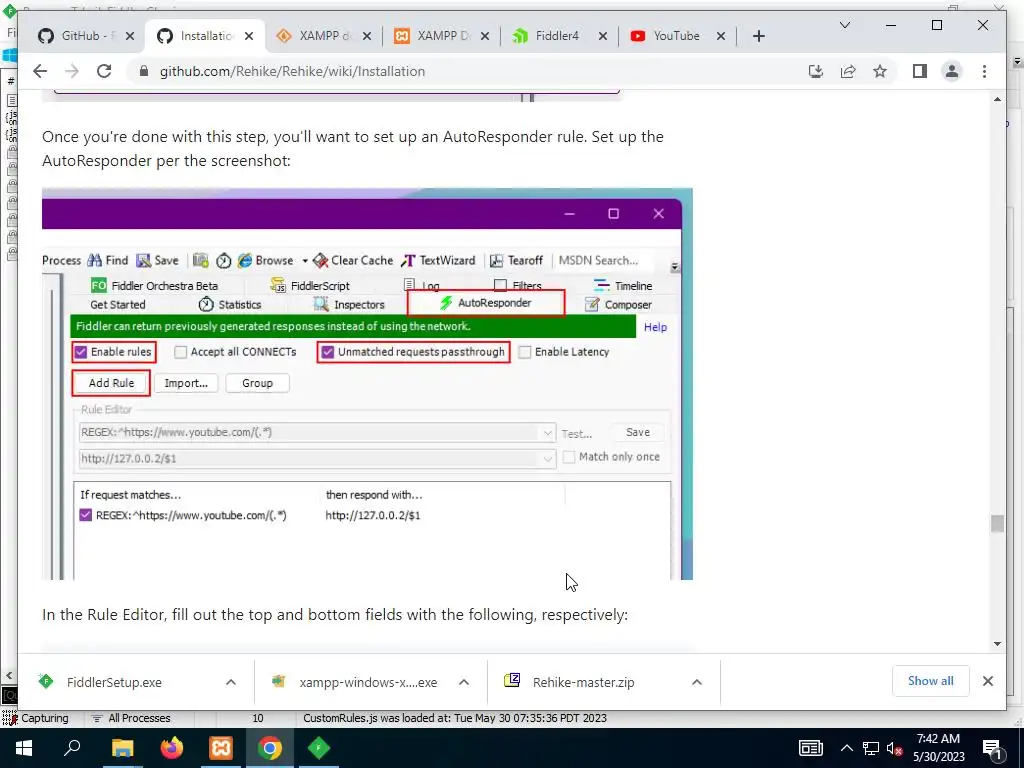Close the YouTube tab
Image resolution: width=1024 pixels, height=768 pixels.
[x=721, y=36]
